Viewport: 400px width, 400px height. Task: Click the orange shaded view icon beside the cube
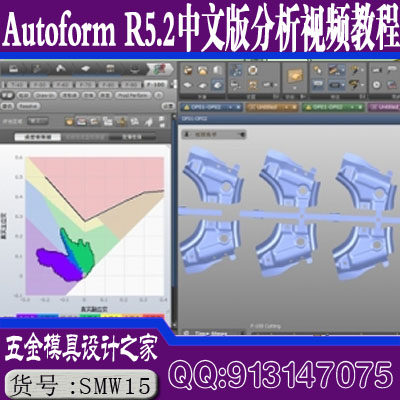[203, 70]
